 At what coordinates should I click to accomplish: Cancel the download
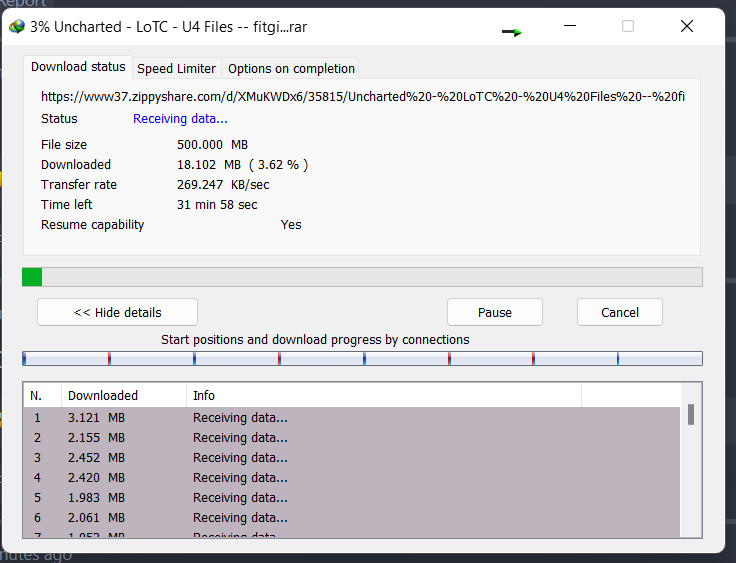[620, 312]
